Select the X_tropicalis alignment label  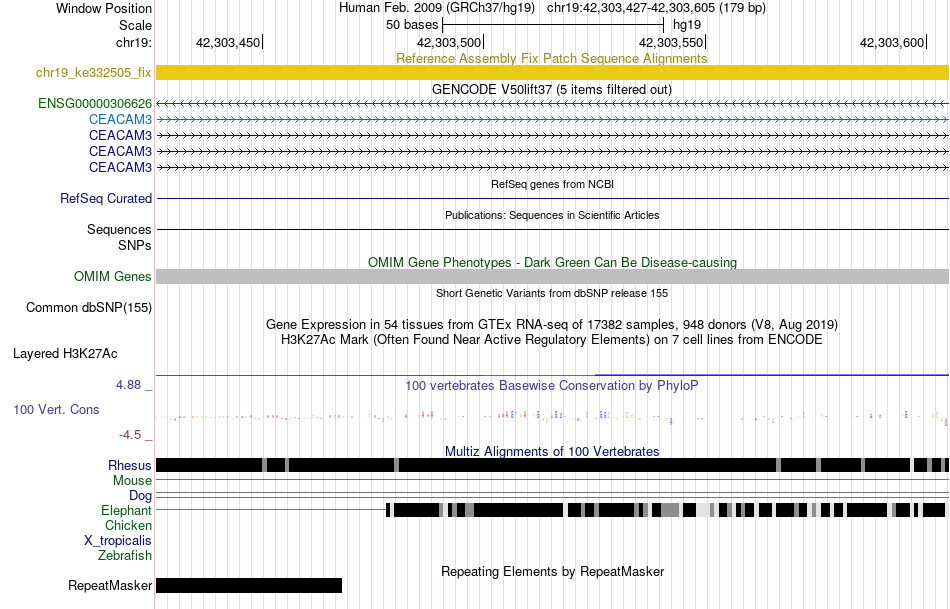[x=118, y=541]
